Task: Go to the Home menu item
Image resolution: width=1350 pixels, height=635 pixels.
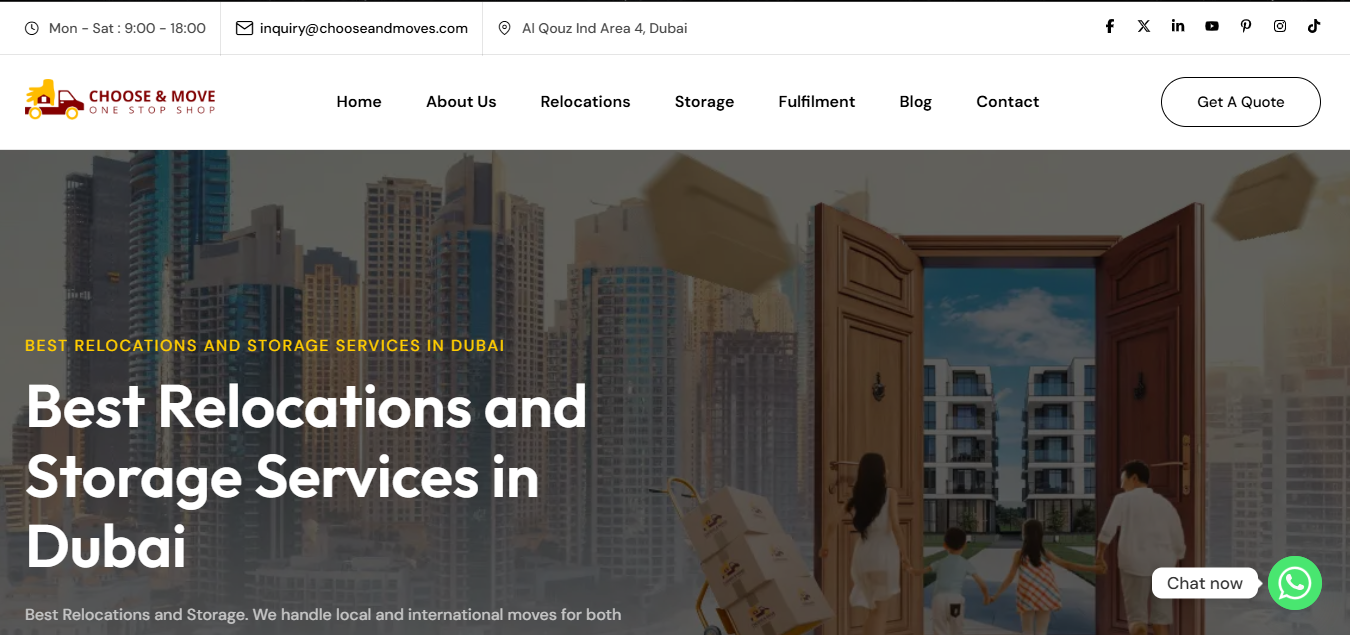Action: coord(359,102)
